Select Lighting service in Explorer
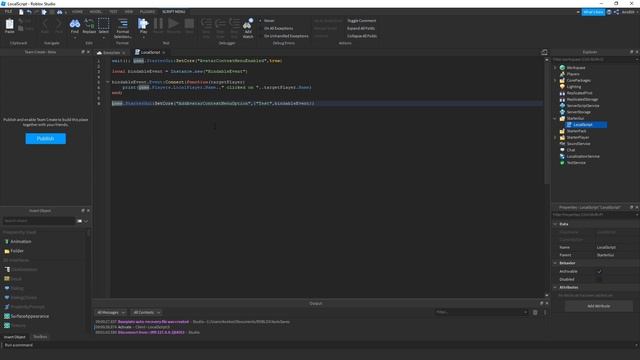 573,87
